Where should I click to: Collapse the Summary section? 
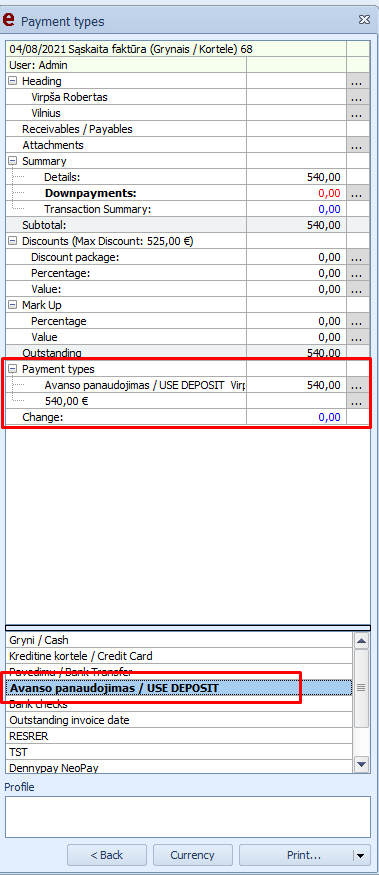[12, 161]
